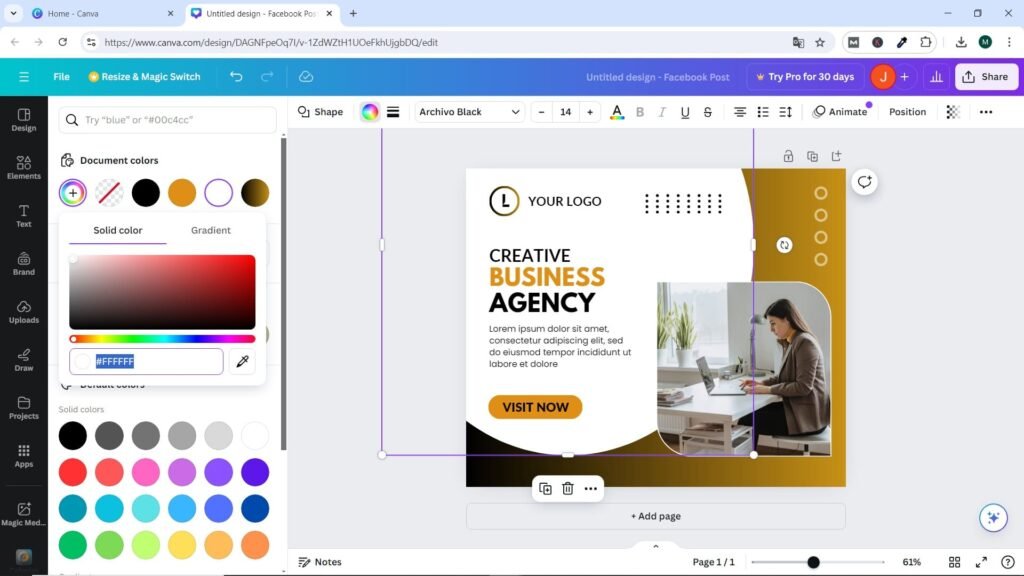This screenshot has height=576, width=1024.
Task: Open the Uploads sidebar panel
Action: [x=24, y=311]
